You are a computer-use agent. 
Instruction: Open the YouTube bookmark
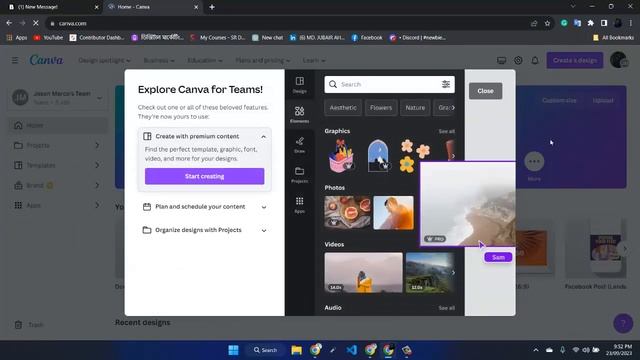pyautogui.click(x=48, y=38)
